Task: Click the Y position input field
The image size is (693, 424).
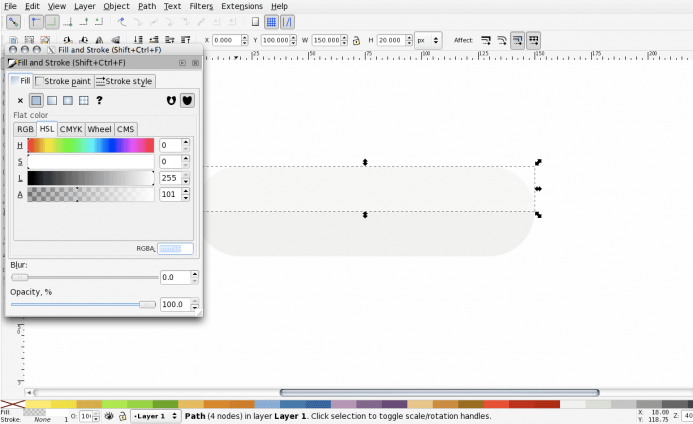Action: 276,40
